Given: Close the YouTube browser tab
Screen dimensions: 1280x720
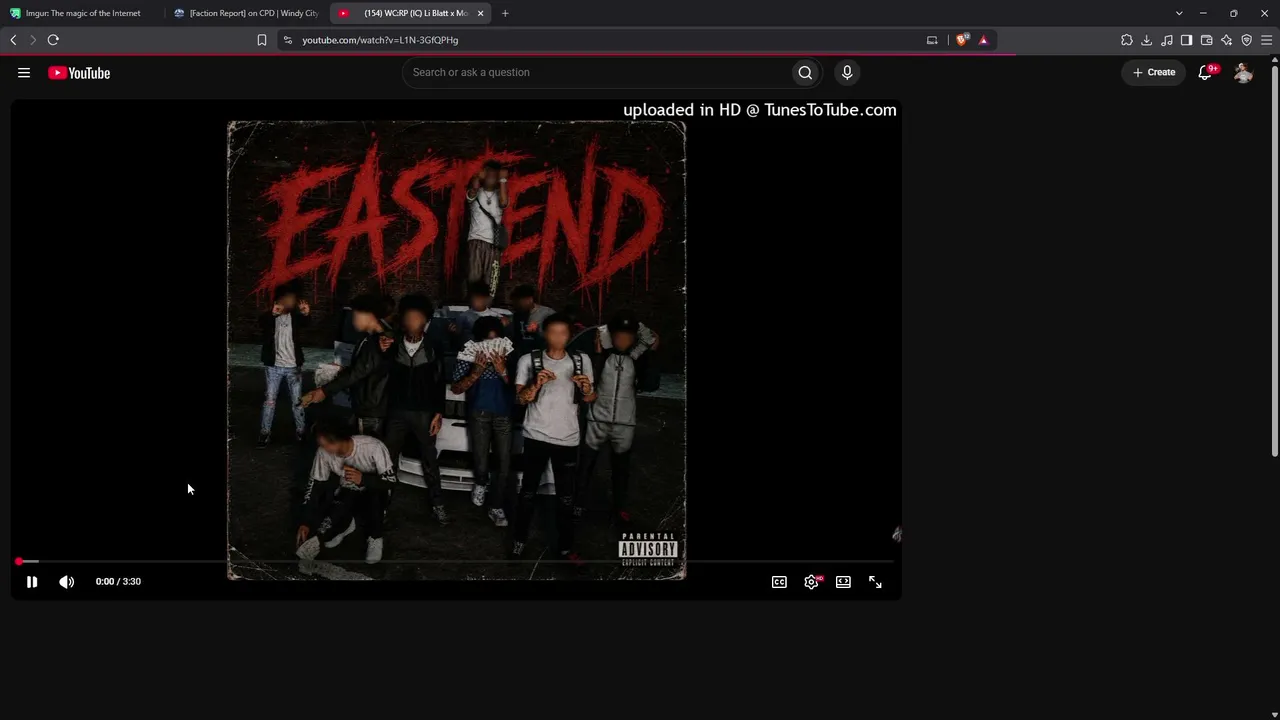Looking at the screenshot, I should point(481,13).
